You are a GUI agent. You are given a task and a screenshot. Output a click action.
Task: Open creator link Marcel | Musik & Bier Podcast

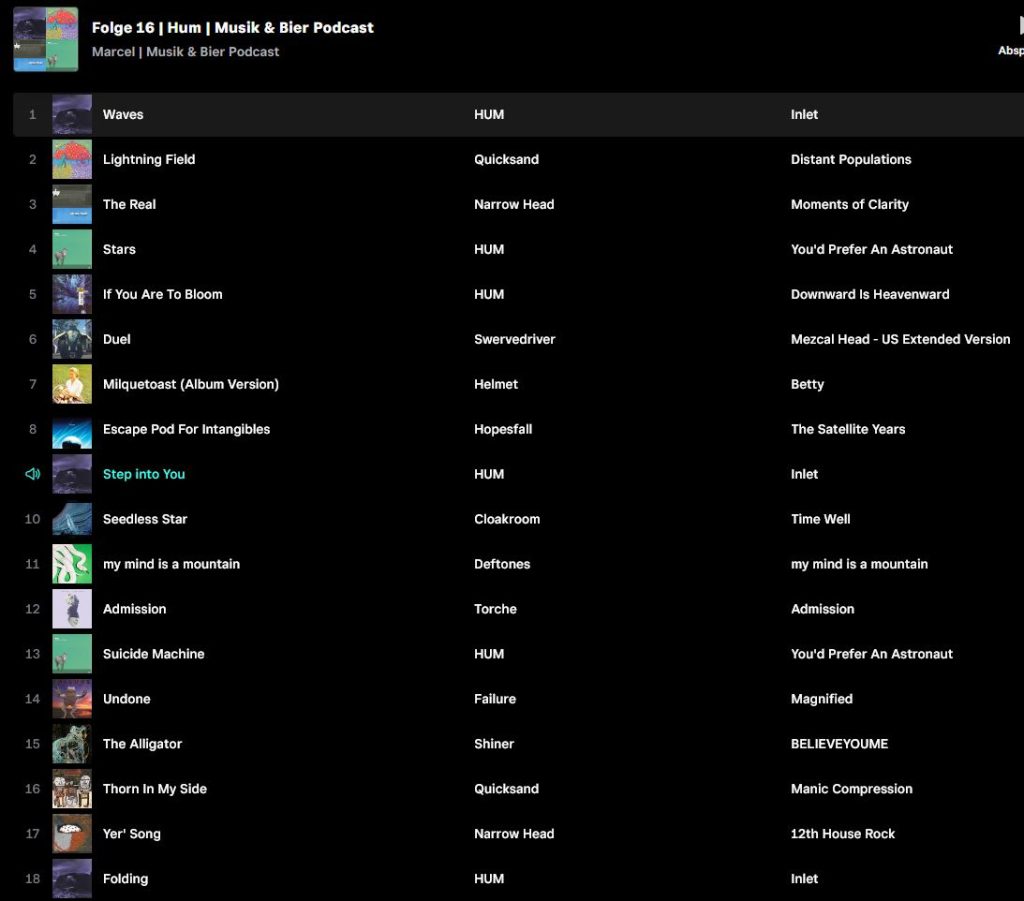tap(185, 52)
